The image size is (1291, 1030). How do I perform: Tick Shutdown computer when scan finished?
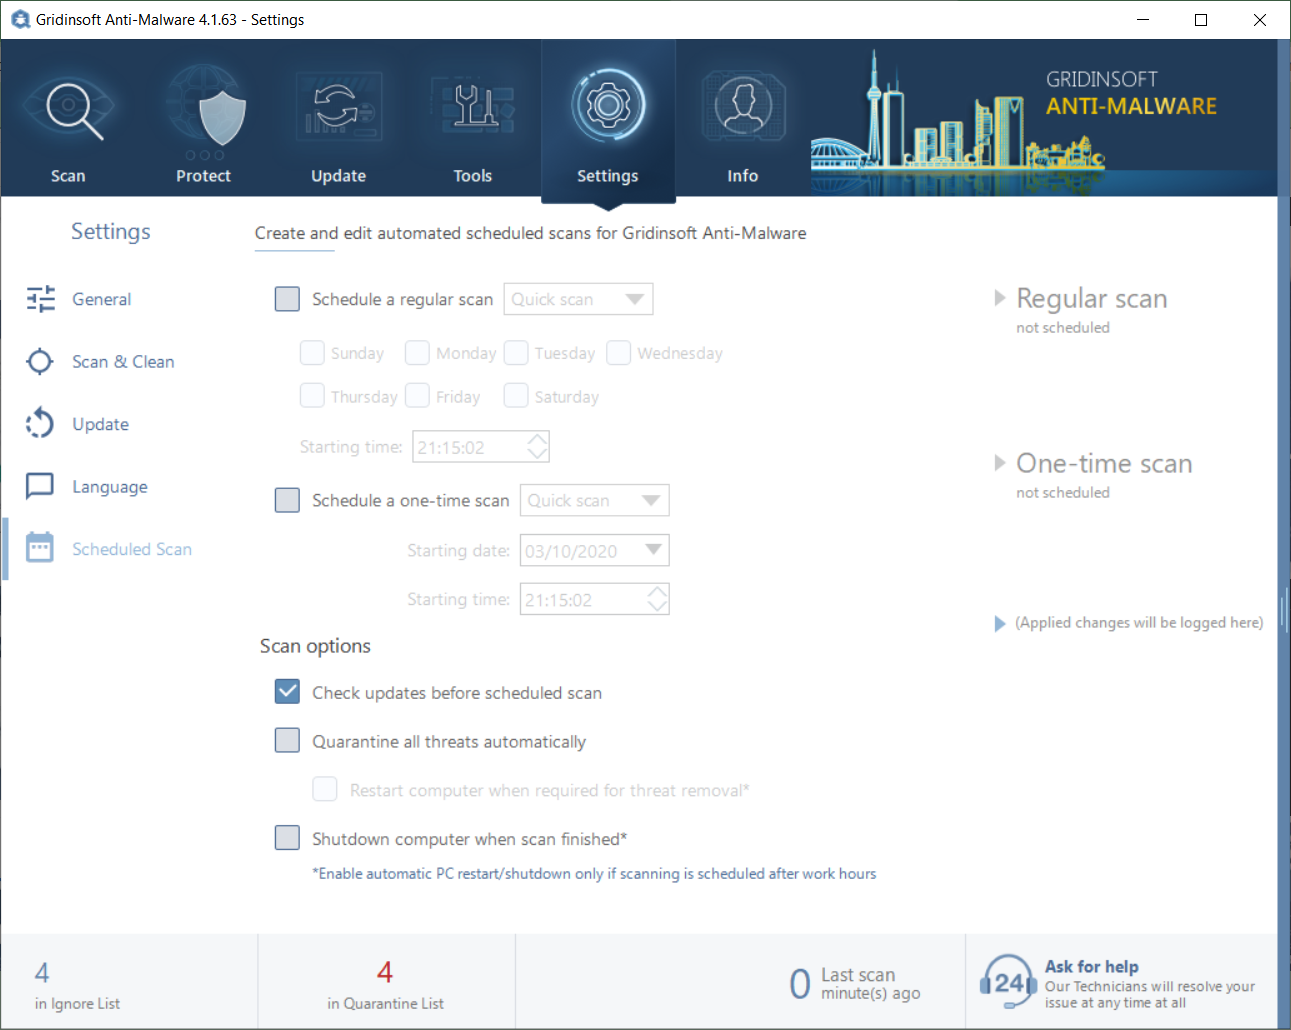point(287,838)
